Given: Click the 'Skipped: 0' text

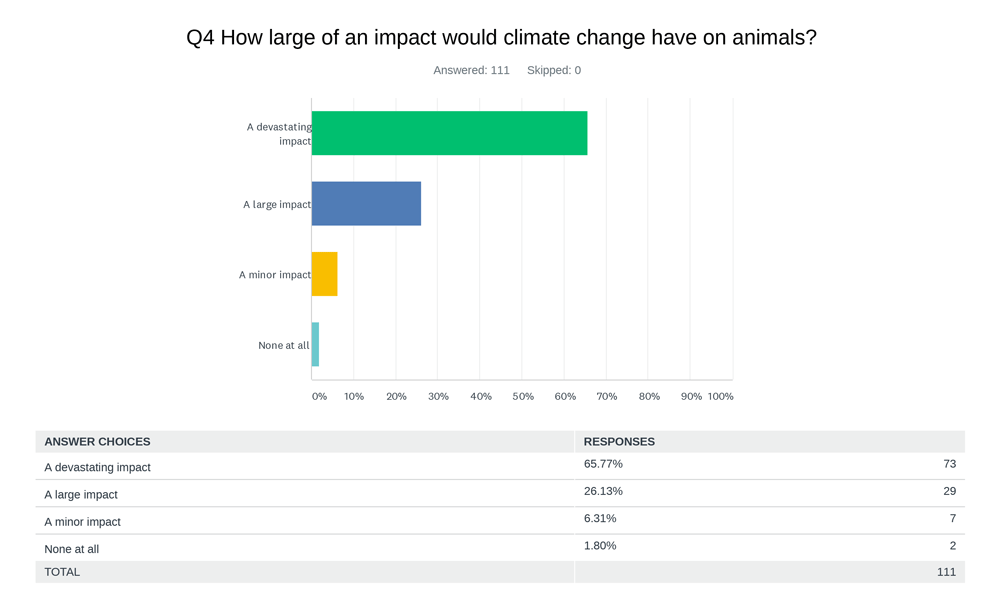Looking at the screenshot, I should pyautogui.click(x=554, y=70).
